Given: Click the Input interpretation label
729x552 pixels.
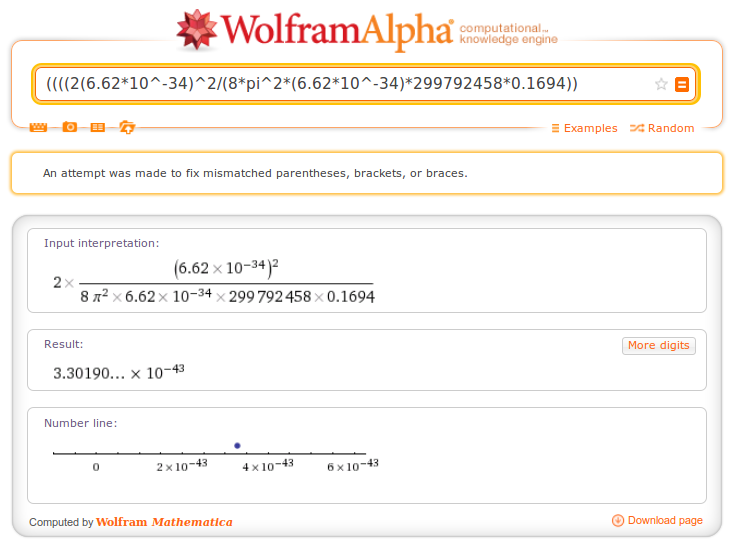Looking at the screenshot, I should (x=101, y=243).
